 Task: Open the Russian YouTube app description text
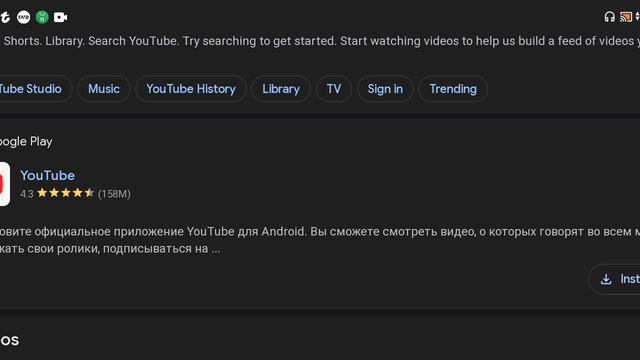tap(320, 240)
